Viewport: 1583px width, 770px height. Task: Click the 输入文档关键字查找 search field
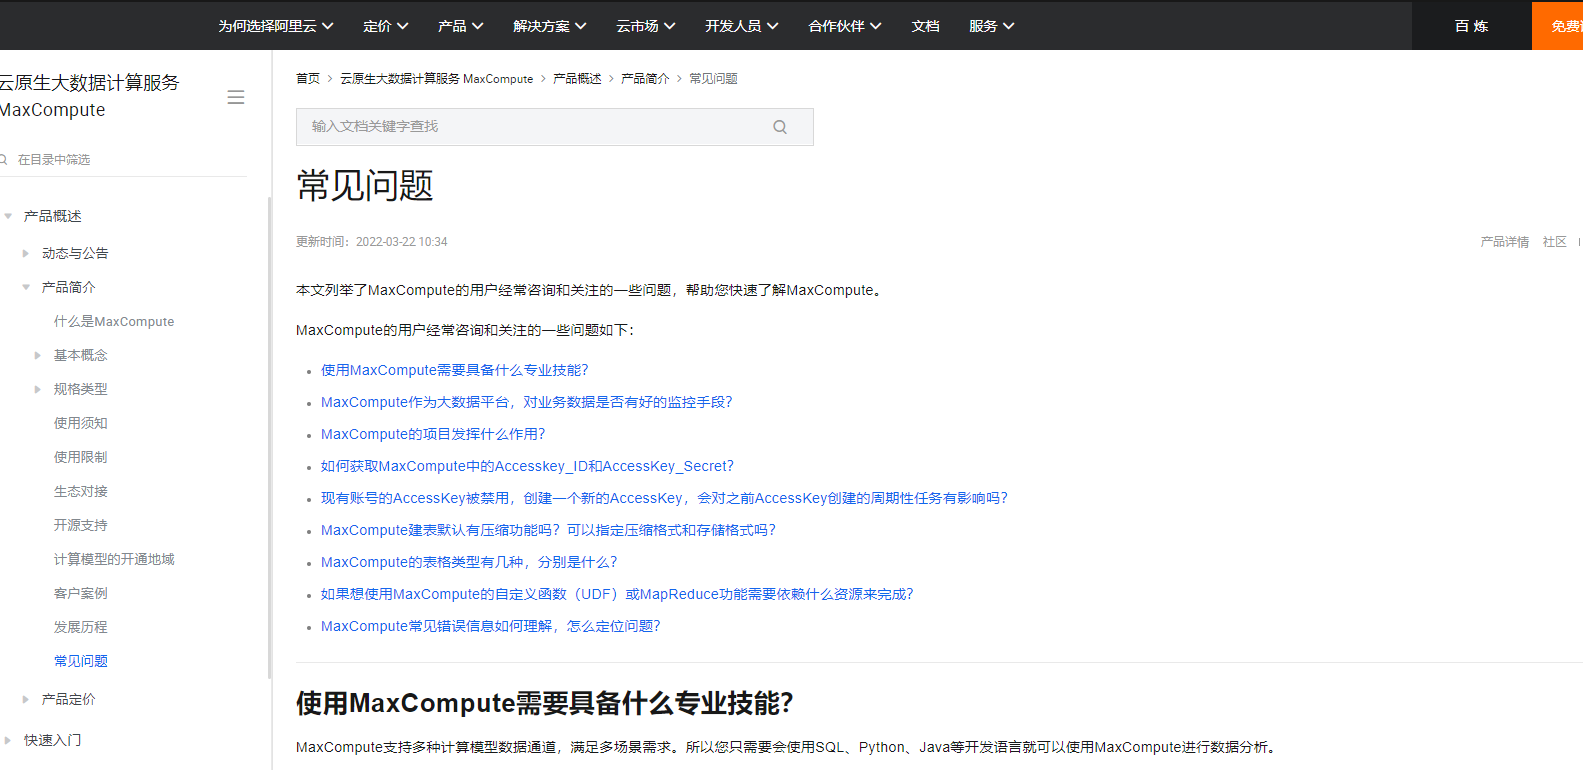point(555,127)
